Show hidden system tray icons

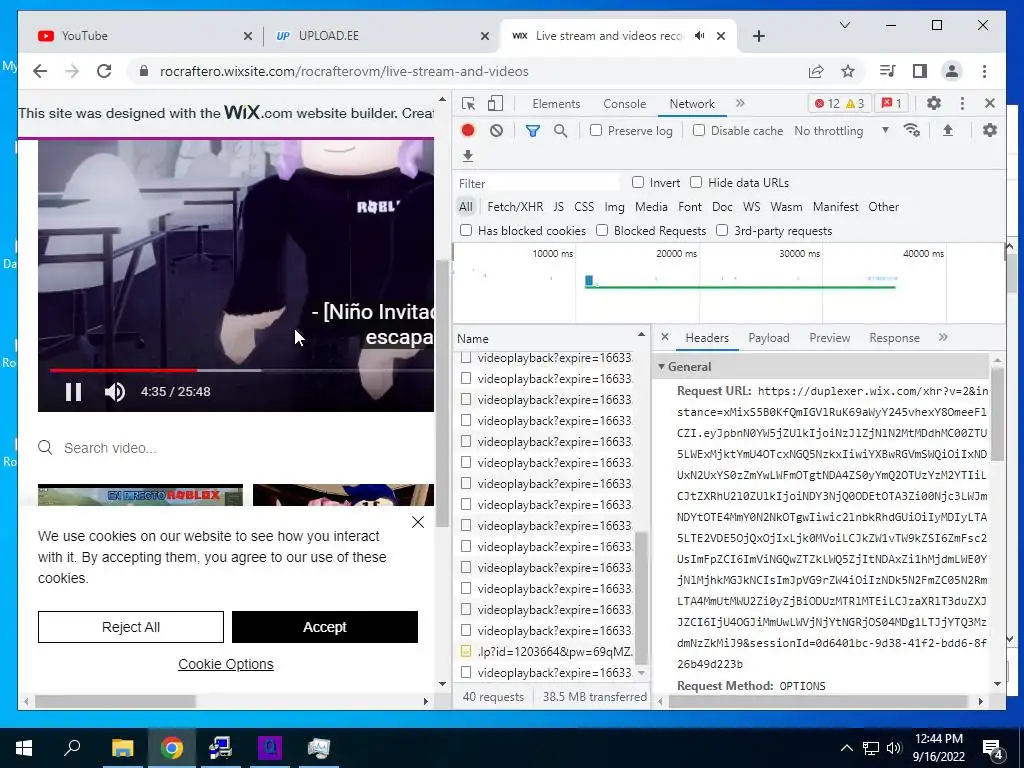point(846,748)
